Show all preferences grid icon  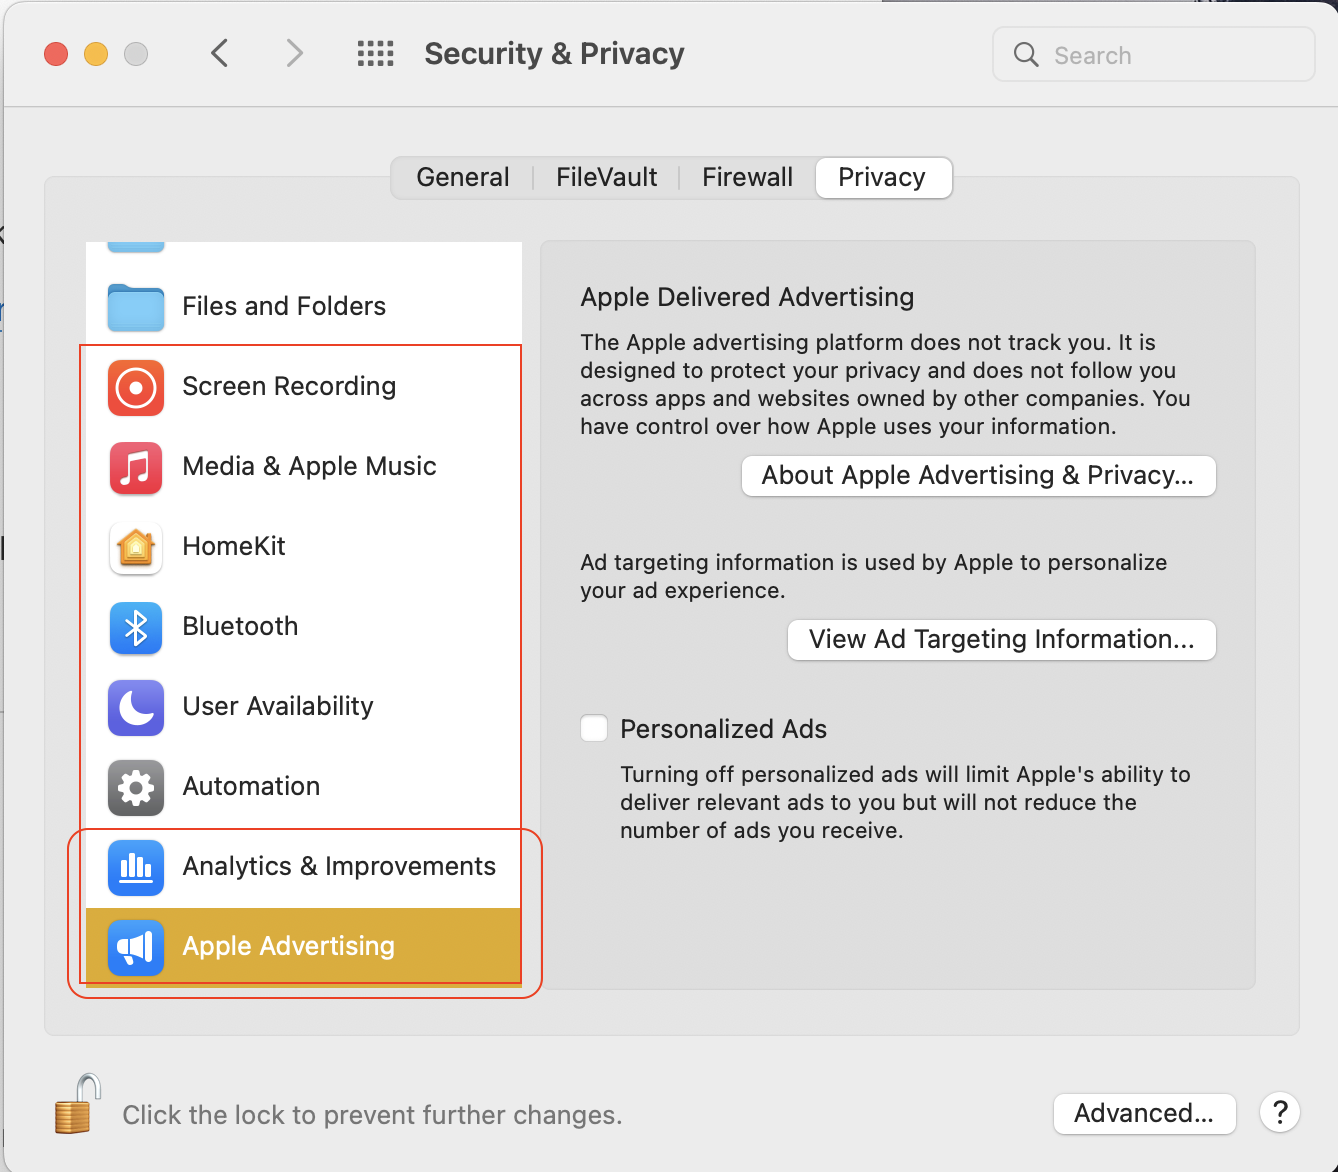coord(376,54)
